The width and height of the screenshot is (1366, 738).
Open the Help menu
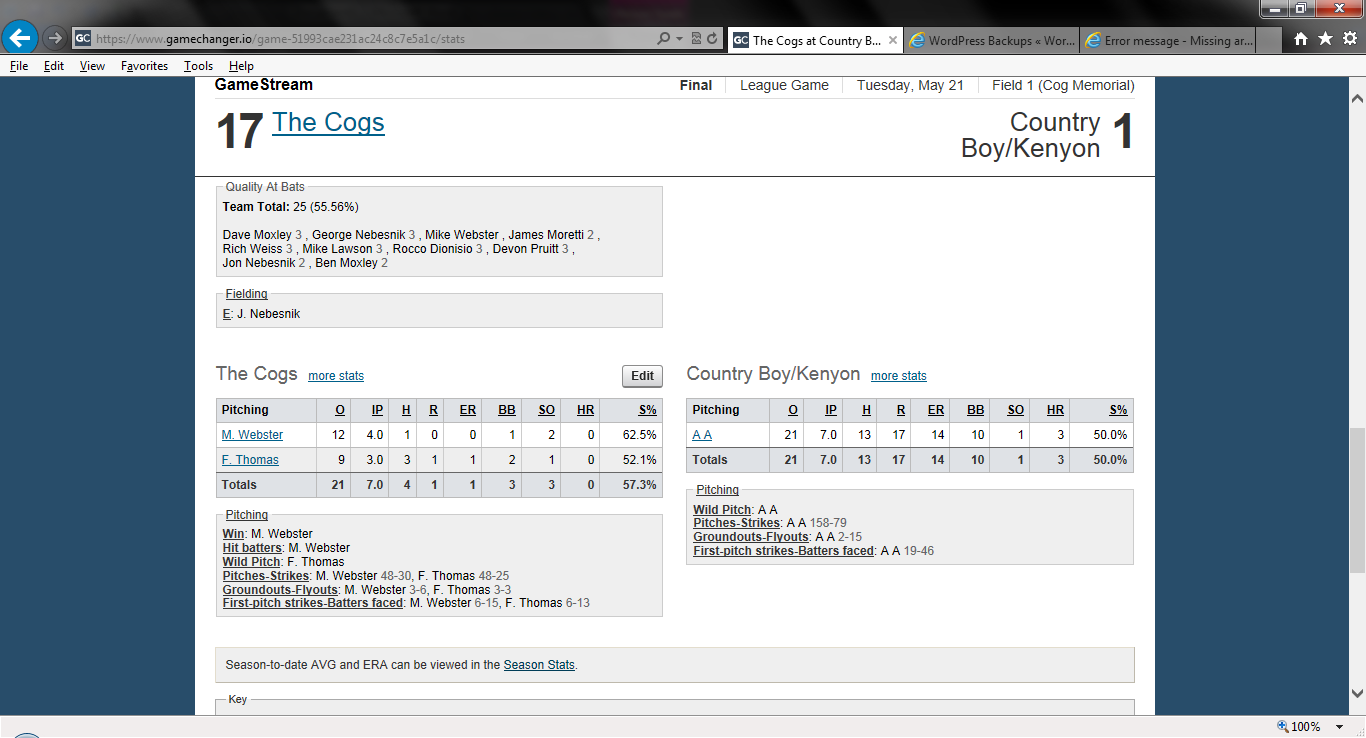[x=241, y=66]
